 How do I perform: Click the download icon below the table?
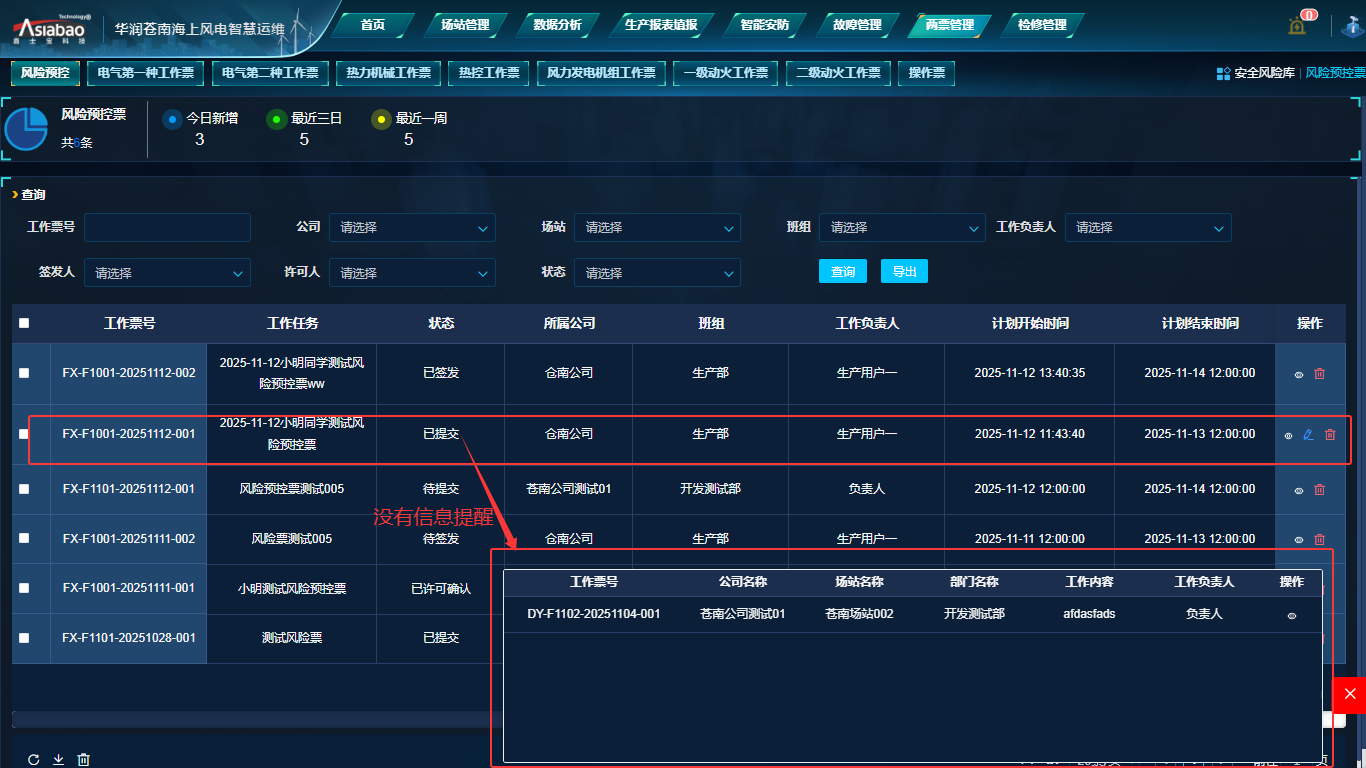pos(58,760)
